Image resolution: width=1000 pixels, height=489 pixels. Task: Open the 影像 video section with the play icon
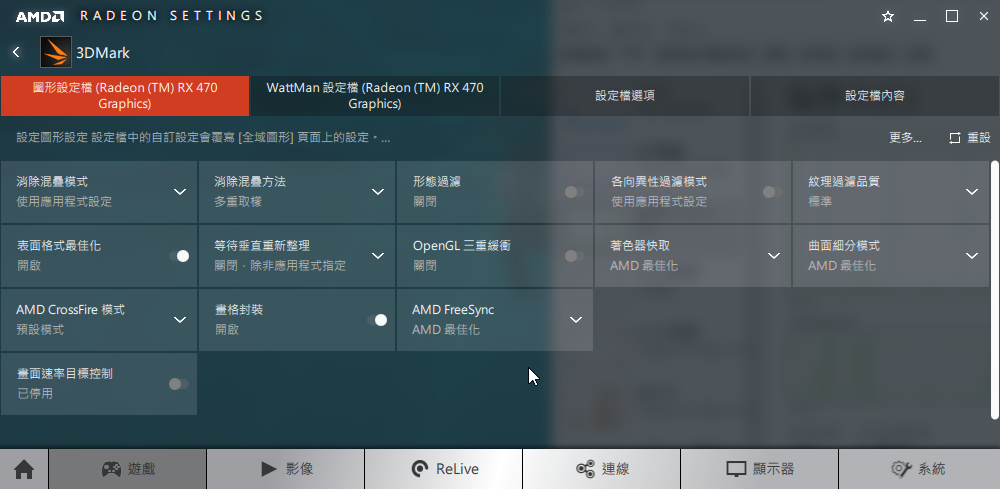click(286, 469)
